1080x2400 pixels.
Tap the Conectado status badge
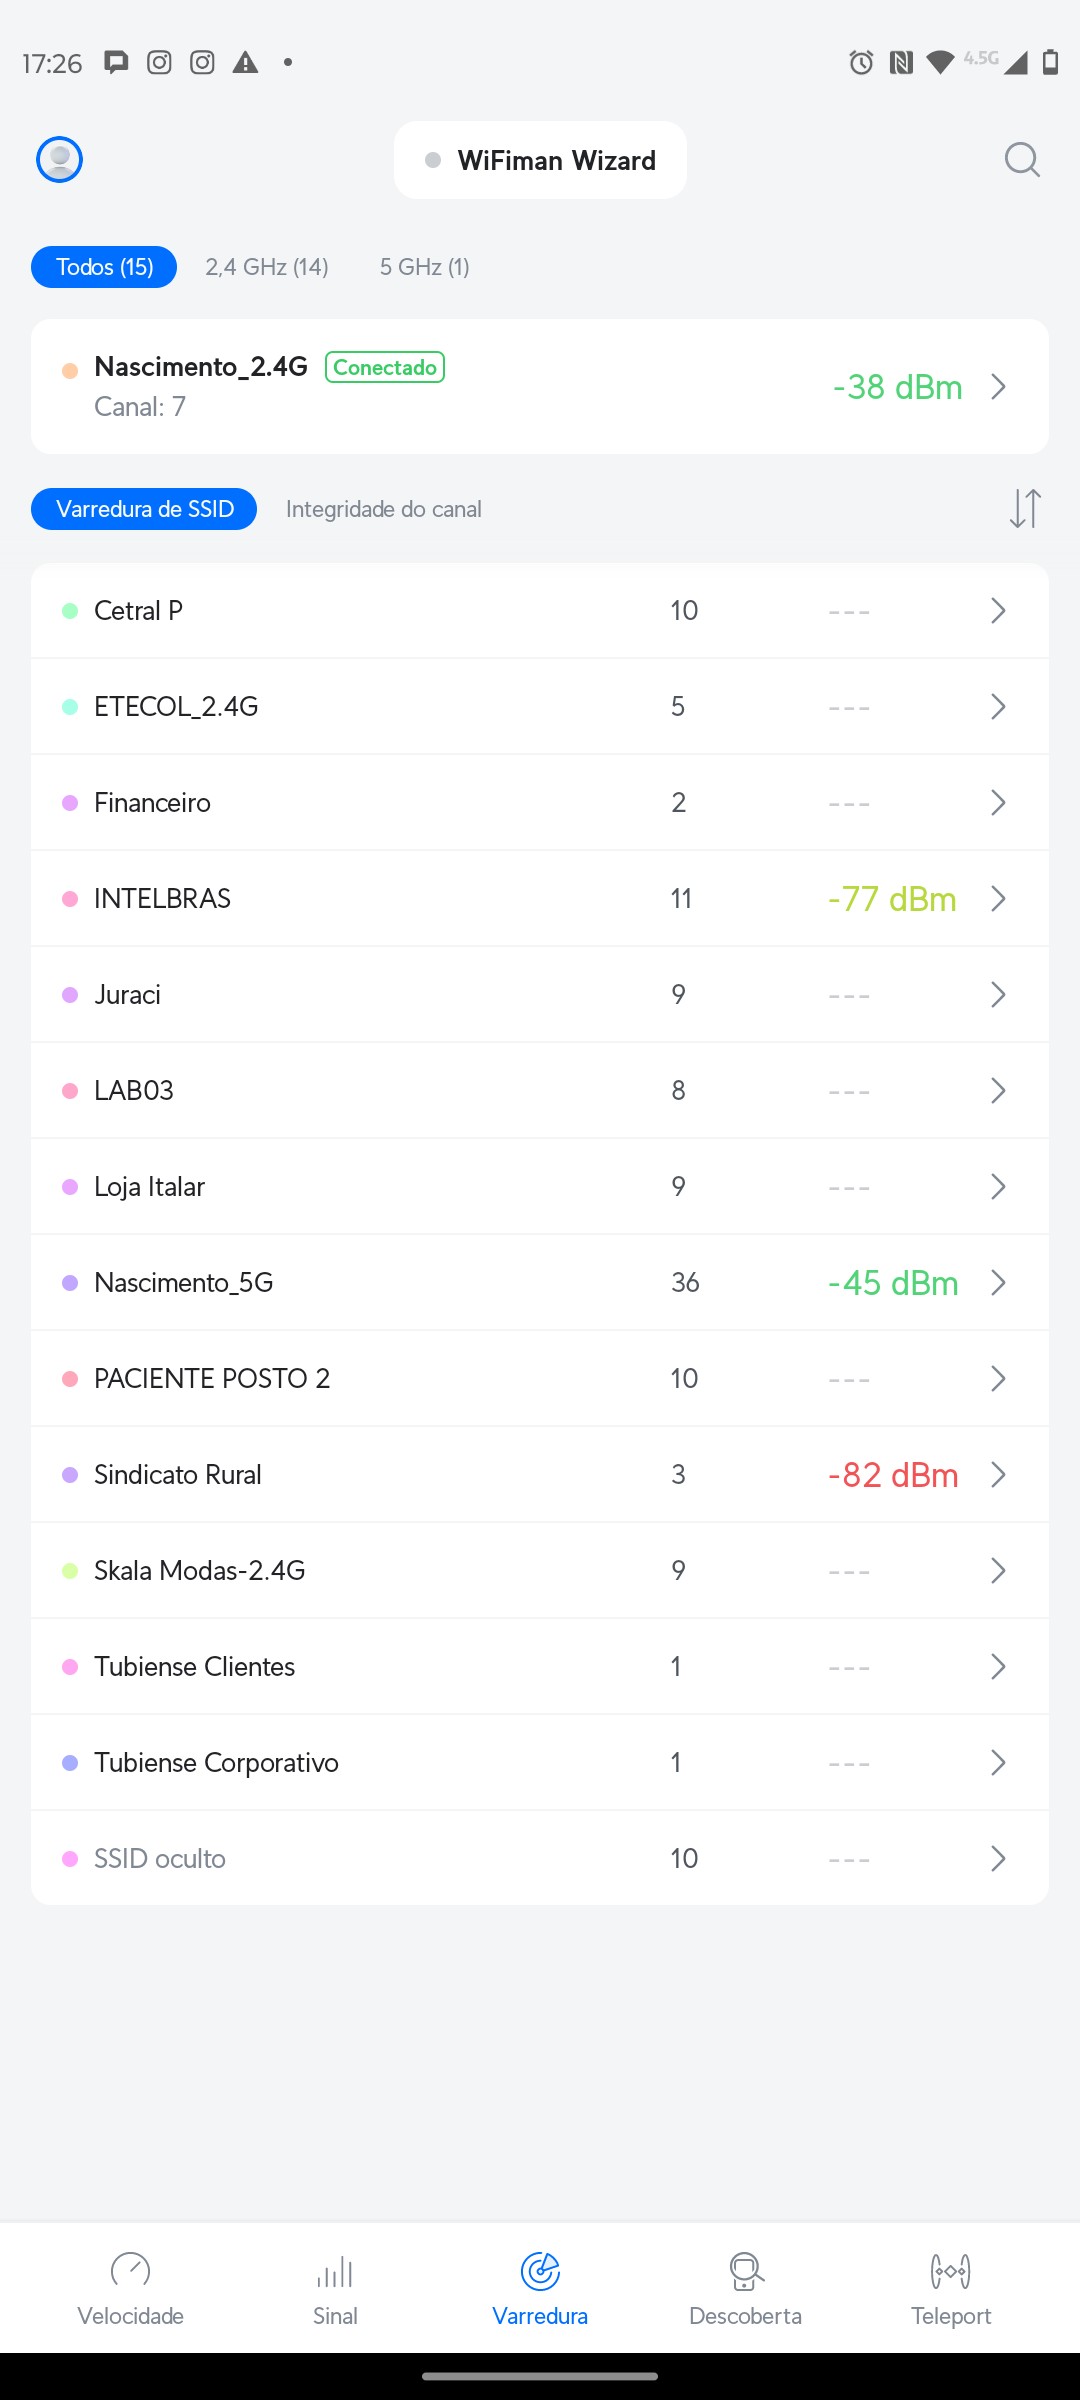(x=385, y=367)
